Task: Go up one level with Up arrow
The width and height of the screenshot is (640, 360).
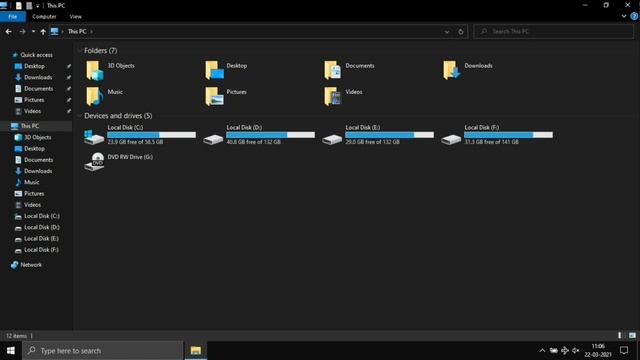Action: click(x=43, y=31)
